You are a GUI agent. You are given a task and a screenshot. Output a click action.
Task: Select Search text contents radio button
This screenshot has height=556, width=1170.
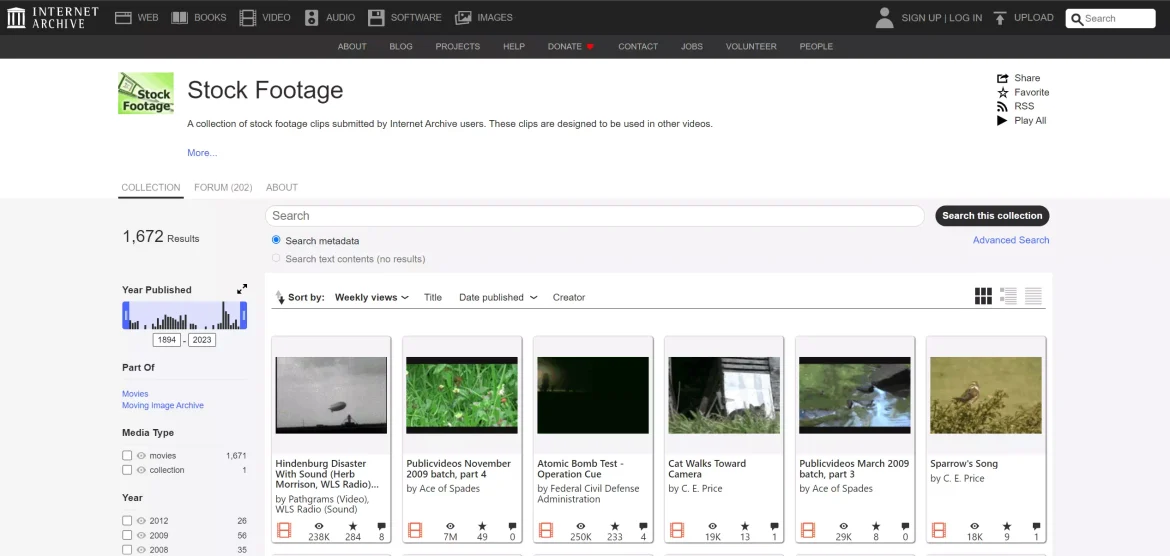(x=276, y=258)
